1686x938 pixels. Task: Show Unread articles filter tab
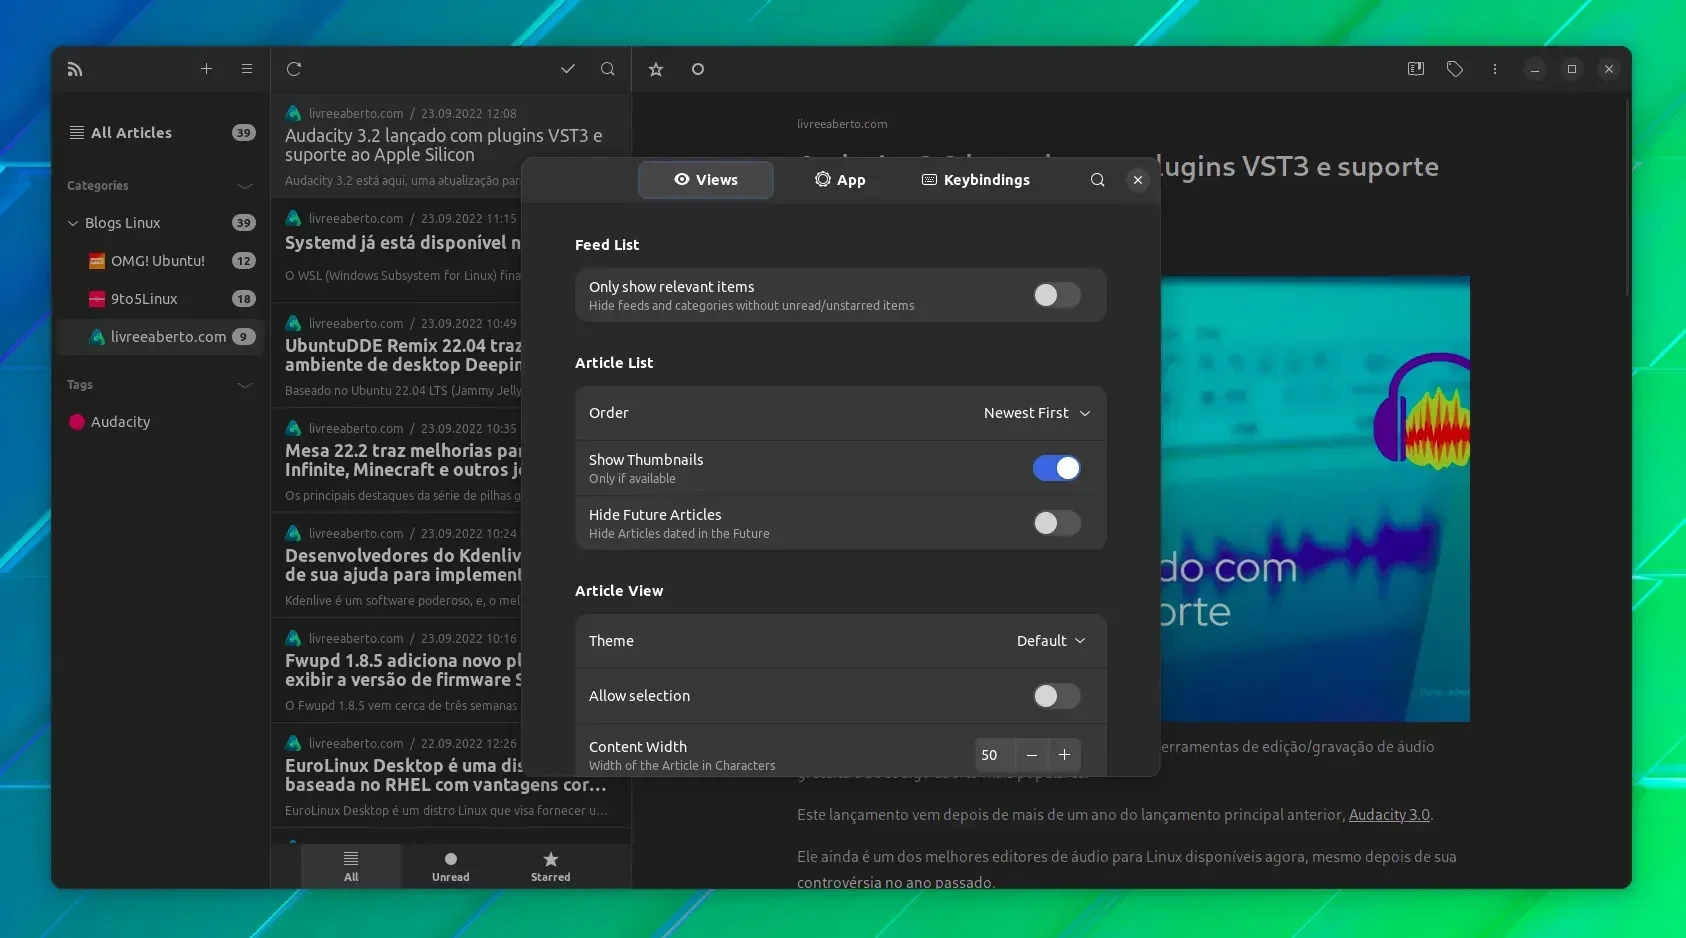click(451, 866)
